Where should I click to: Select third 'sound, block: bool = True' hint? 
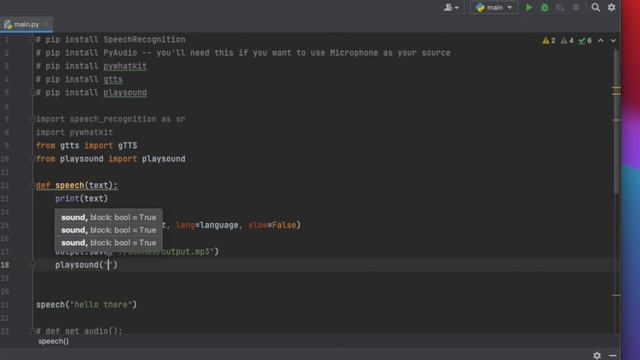click(109, 242)
